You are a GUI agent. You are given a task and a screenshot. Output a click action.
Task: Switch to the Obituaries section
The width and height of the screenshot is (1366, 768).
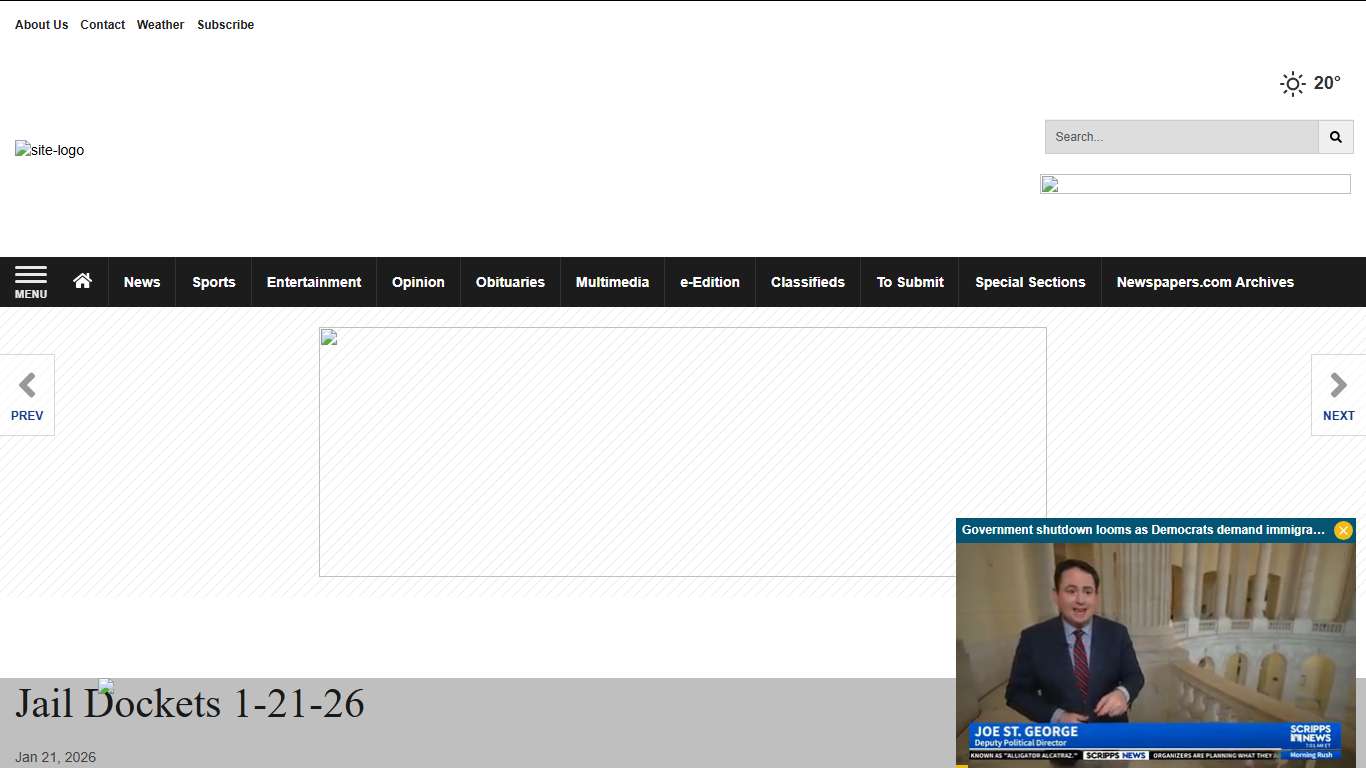point(510,281)
